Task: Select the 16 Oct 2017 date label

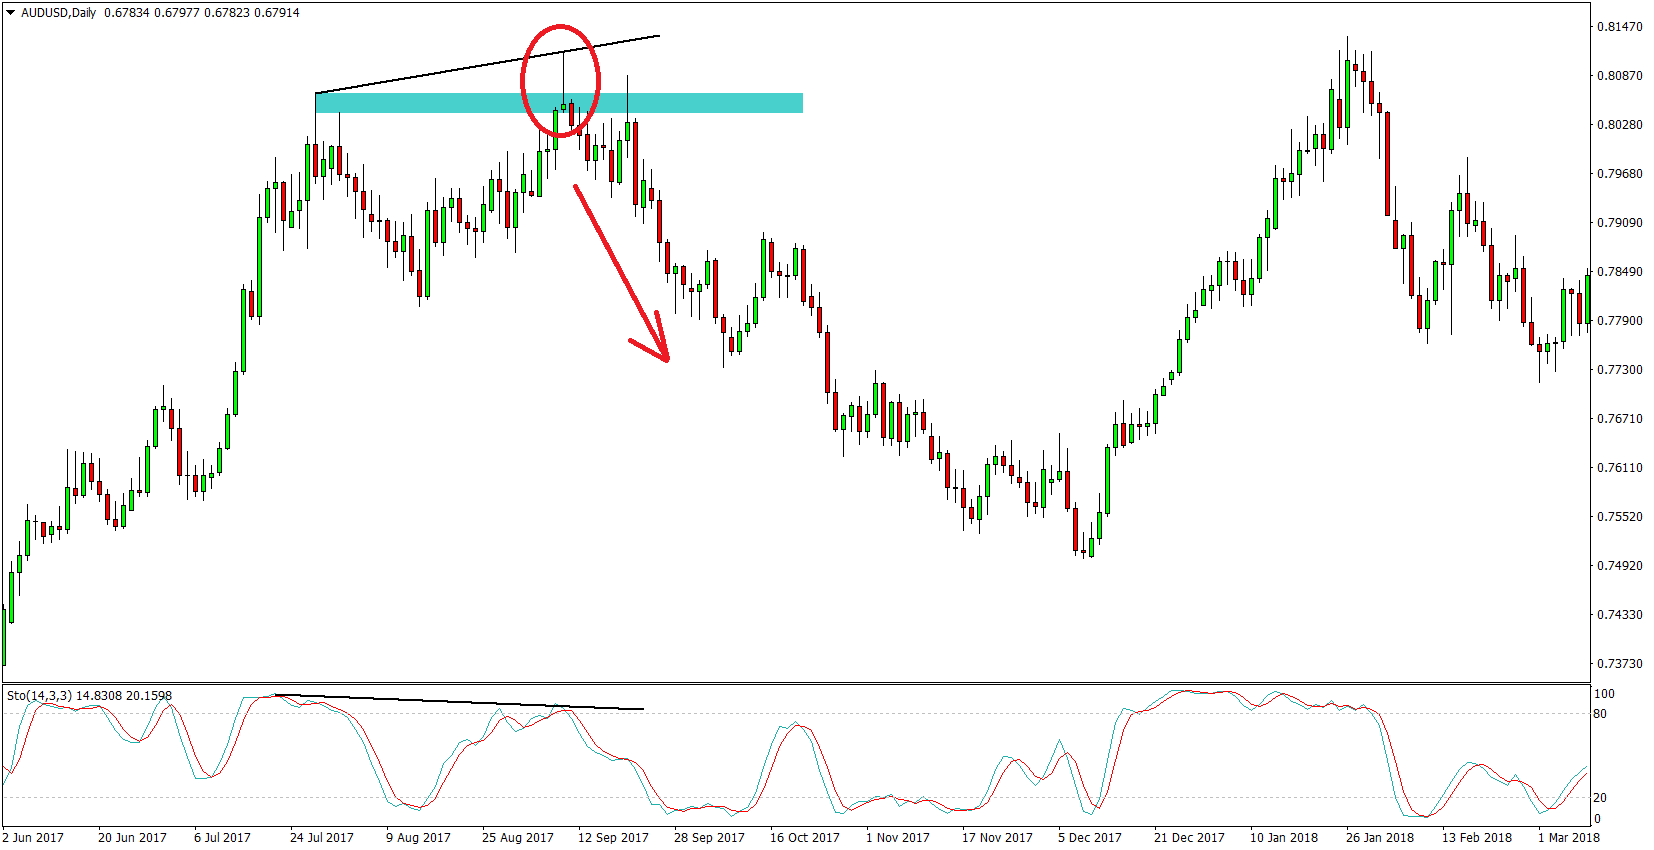Action: [805, 838]
